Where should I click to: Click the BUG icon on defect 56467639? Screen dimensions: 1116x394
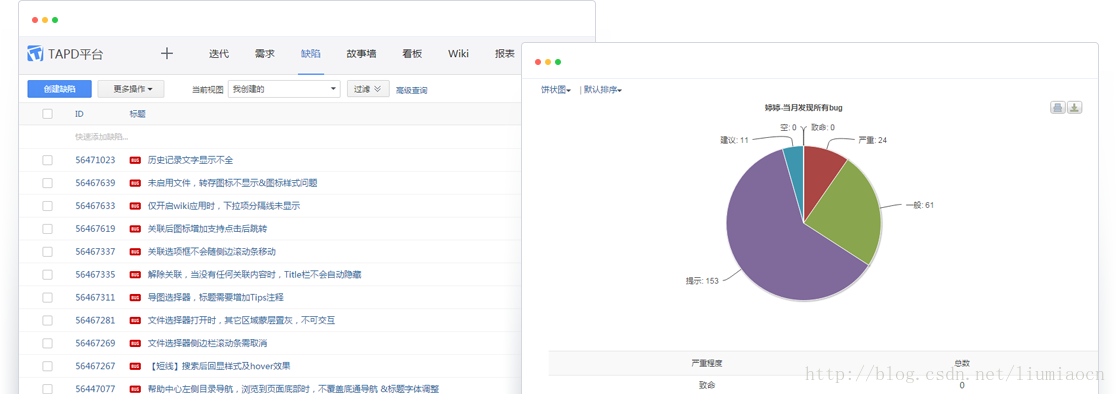click(135, 183)
